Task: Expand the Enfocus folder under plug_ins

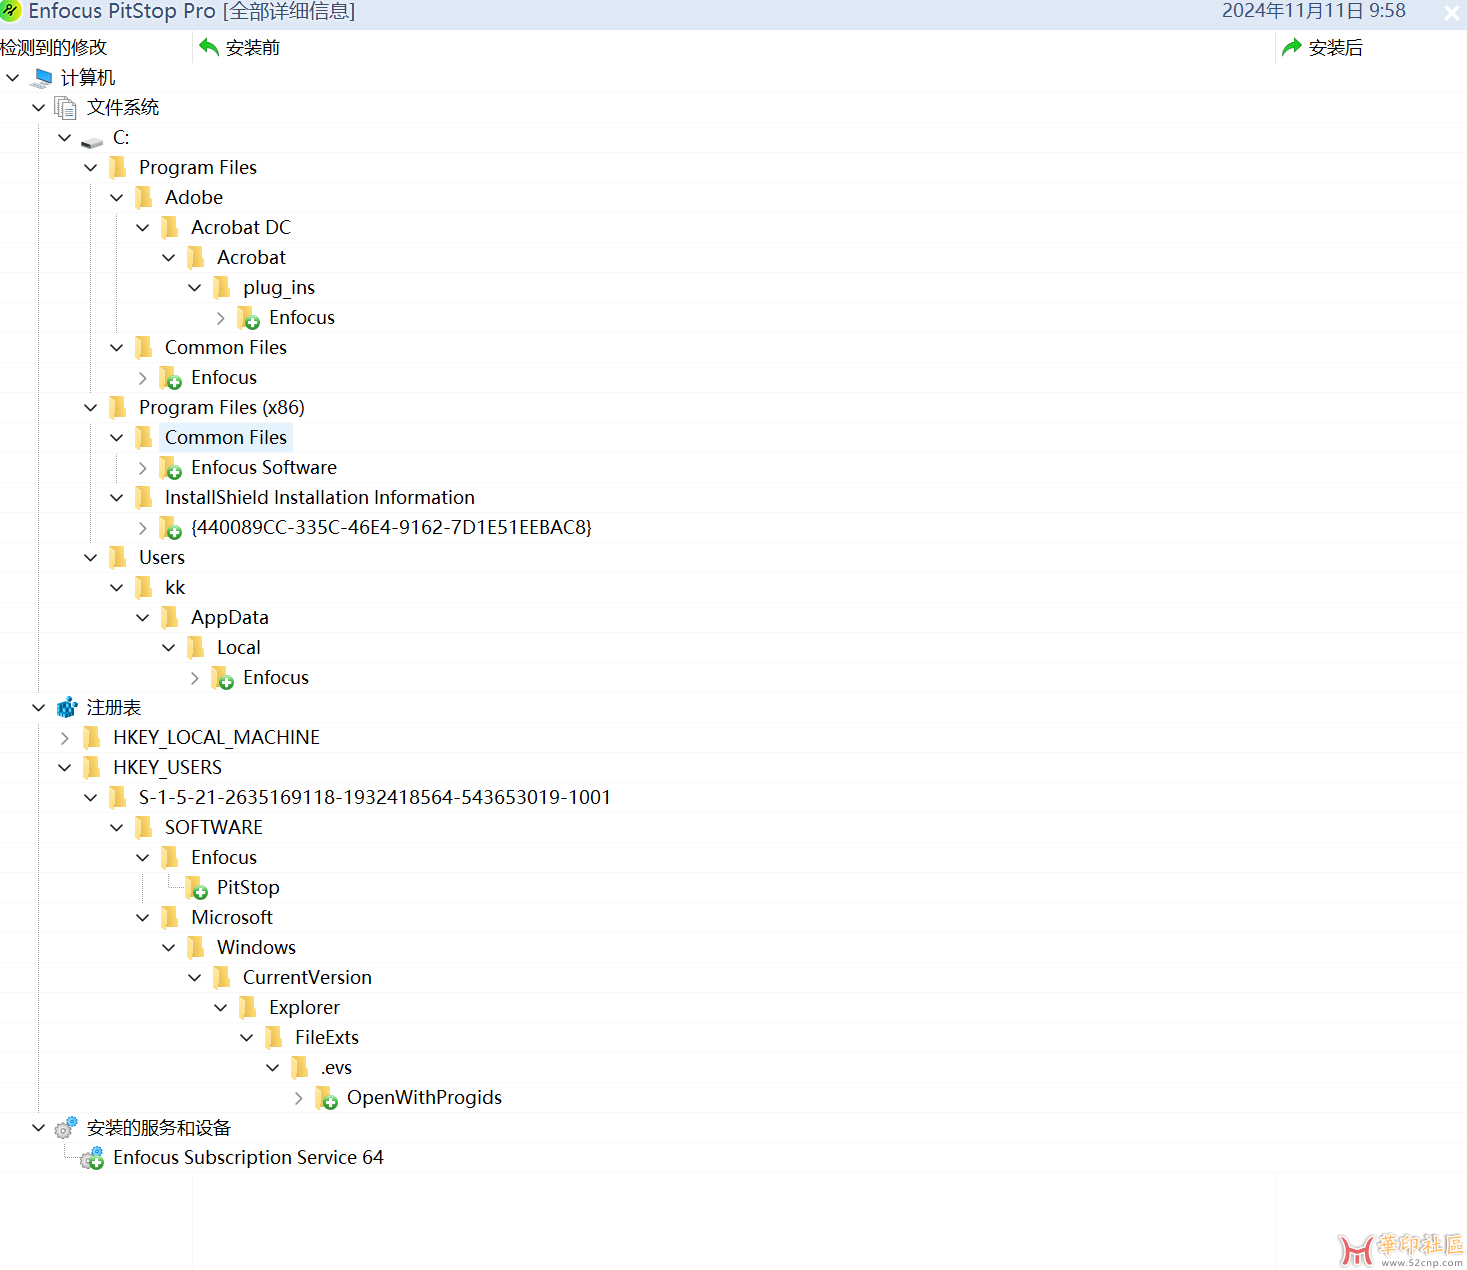Action: click(x=221, y=318)
